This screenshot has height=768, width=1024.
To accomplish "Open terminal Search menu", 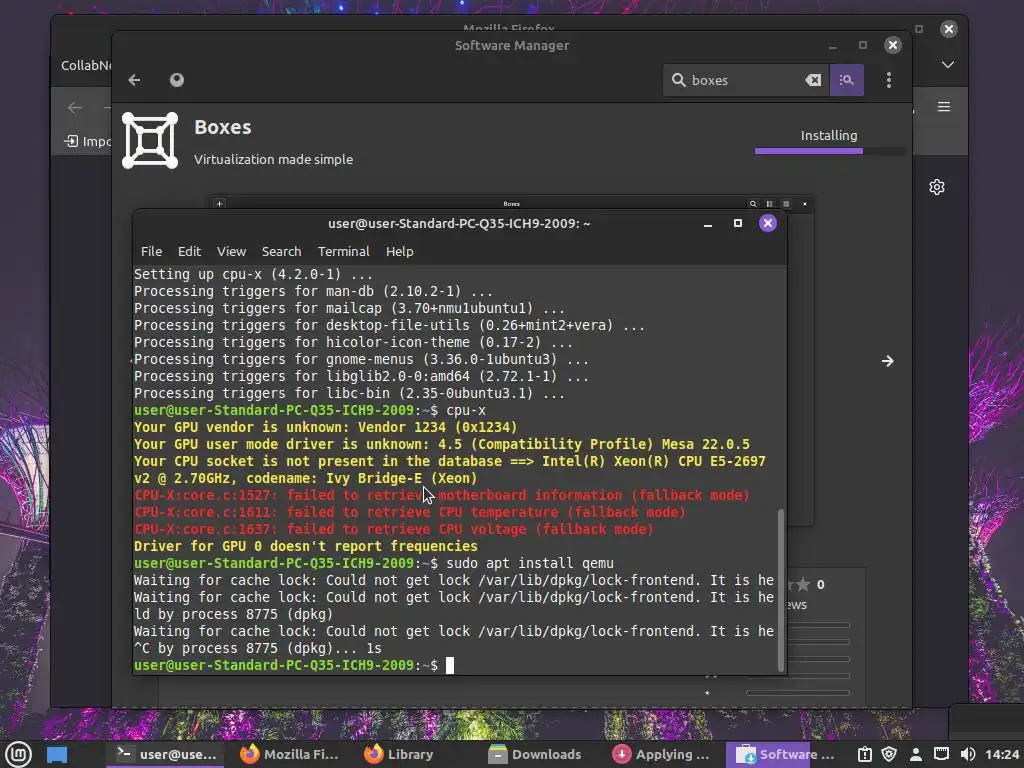I will pos(281,251).
